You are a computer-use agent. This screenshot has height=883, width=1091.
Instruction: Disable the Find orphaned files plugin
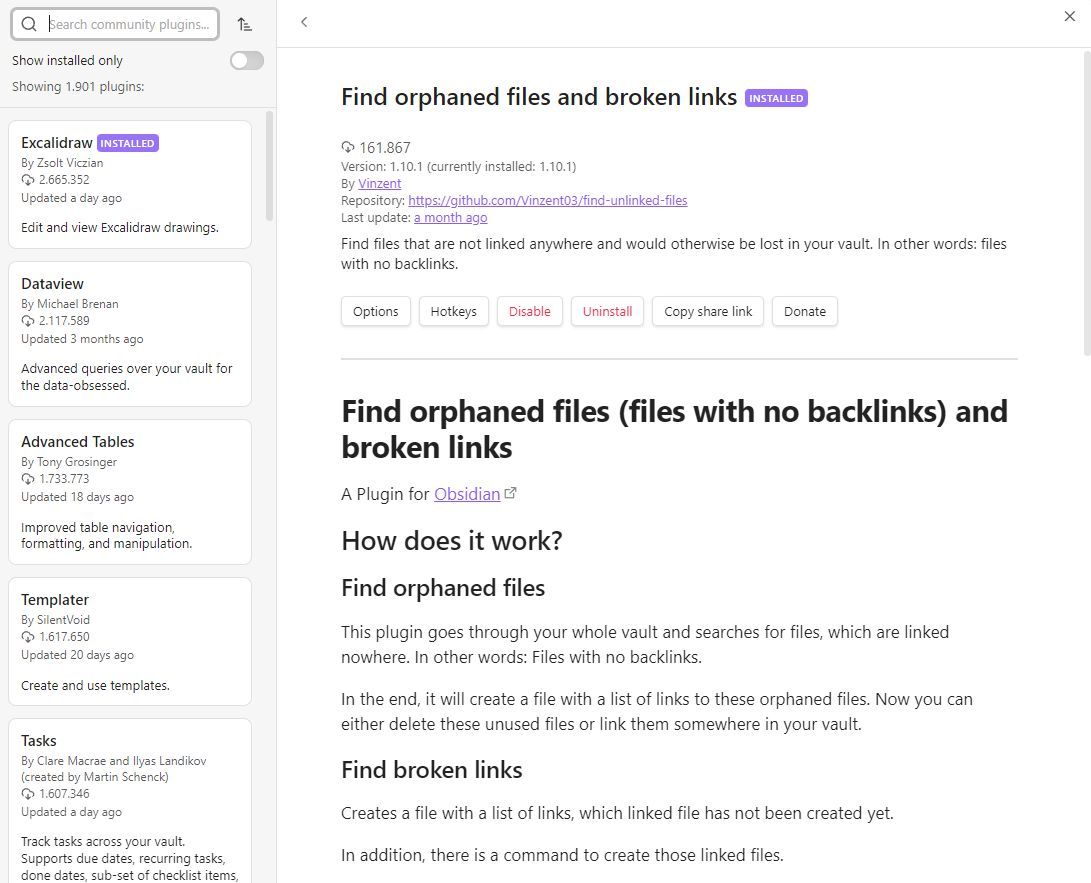(529, 312)
